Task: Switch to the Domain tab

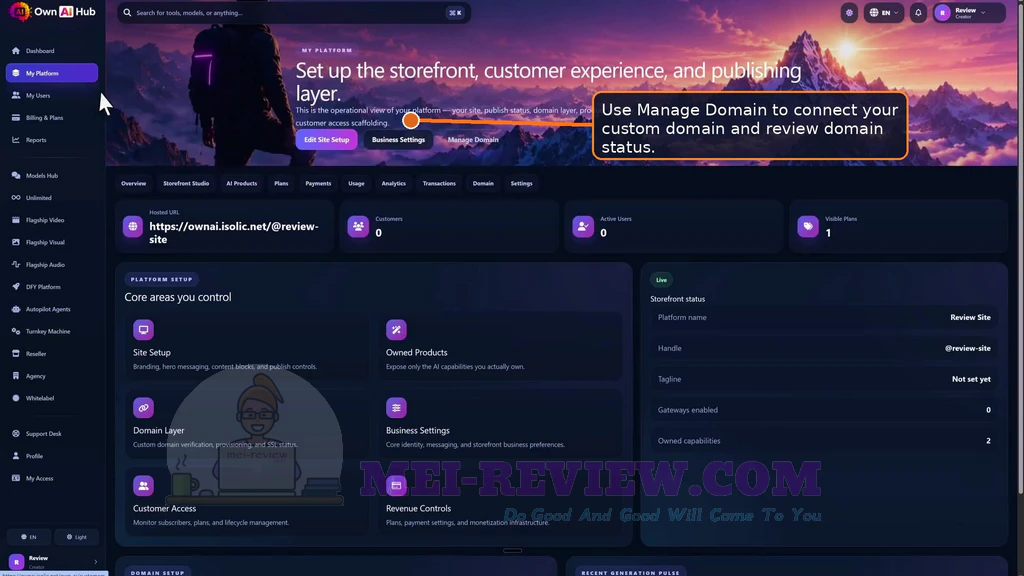Action: point(483,184)
